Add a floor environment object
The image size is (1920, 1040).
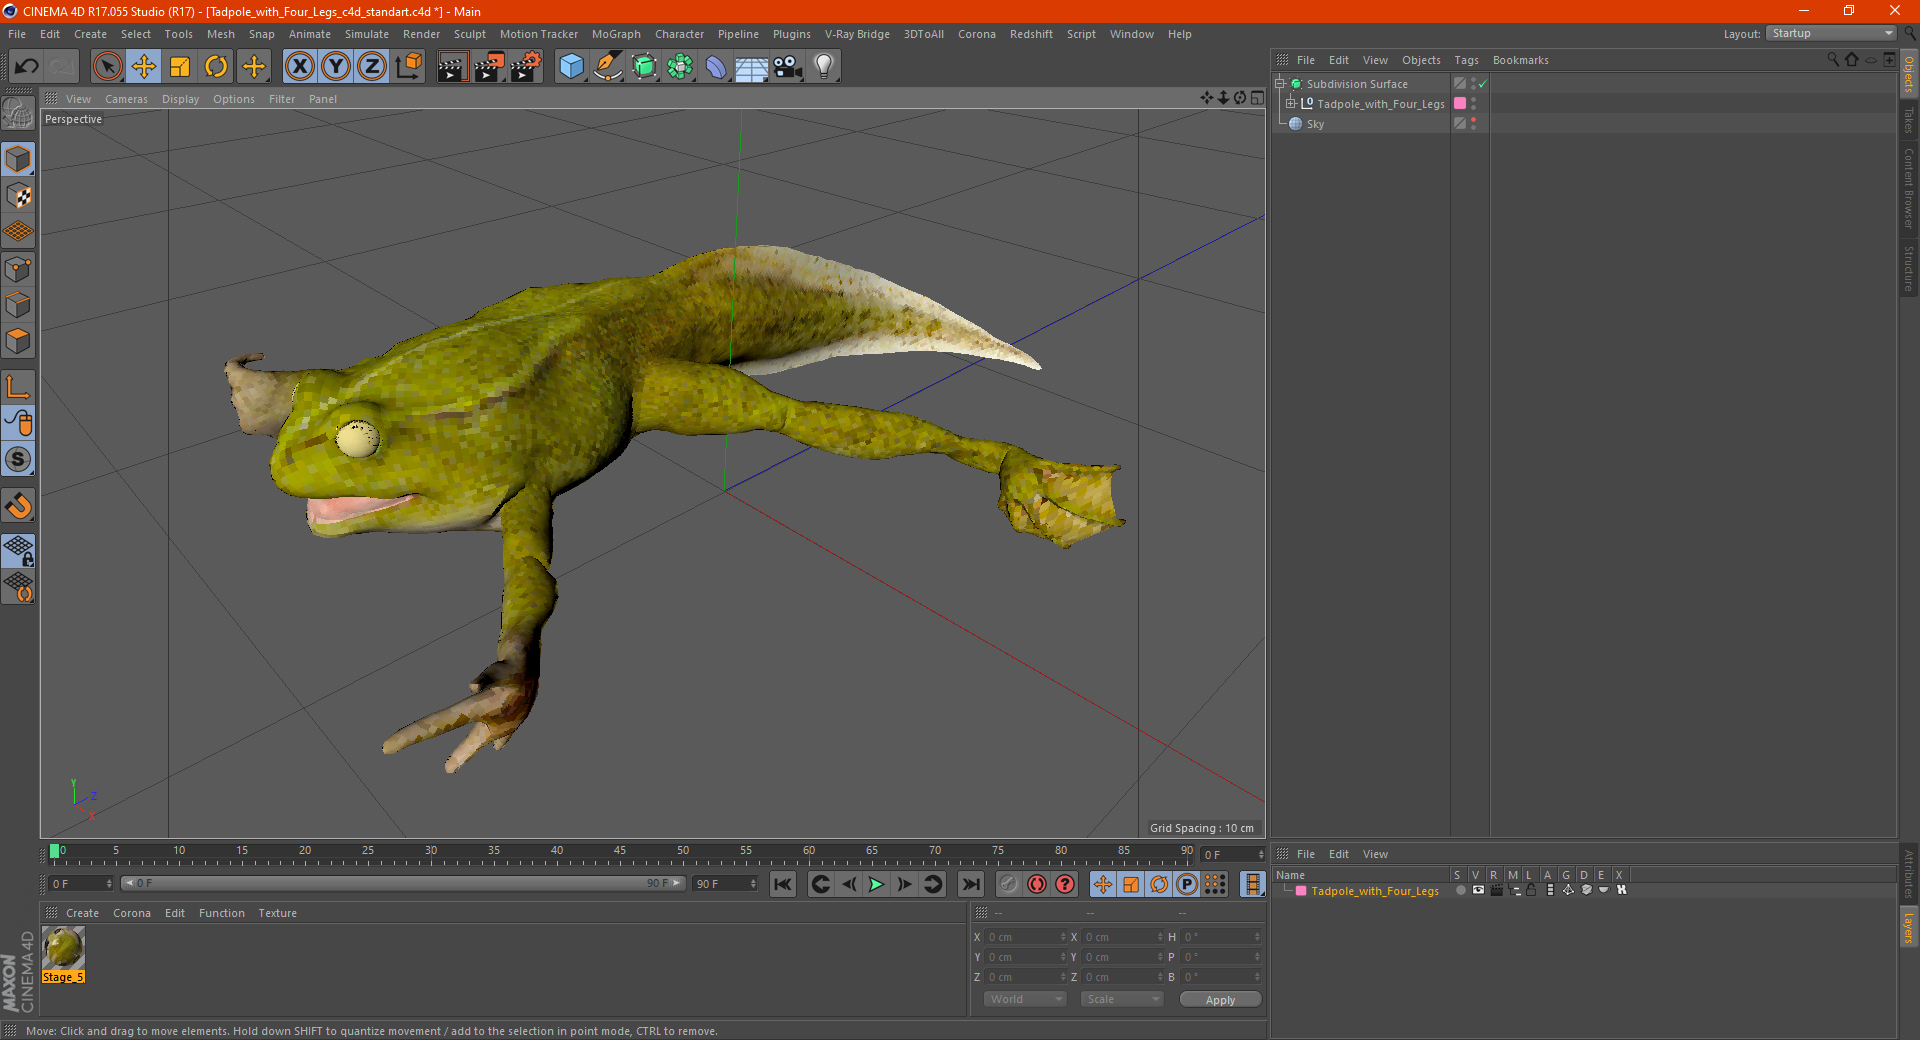click(x=752, y=67)
